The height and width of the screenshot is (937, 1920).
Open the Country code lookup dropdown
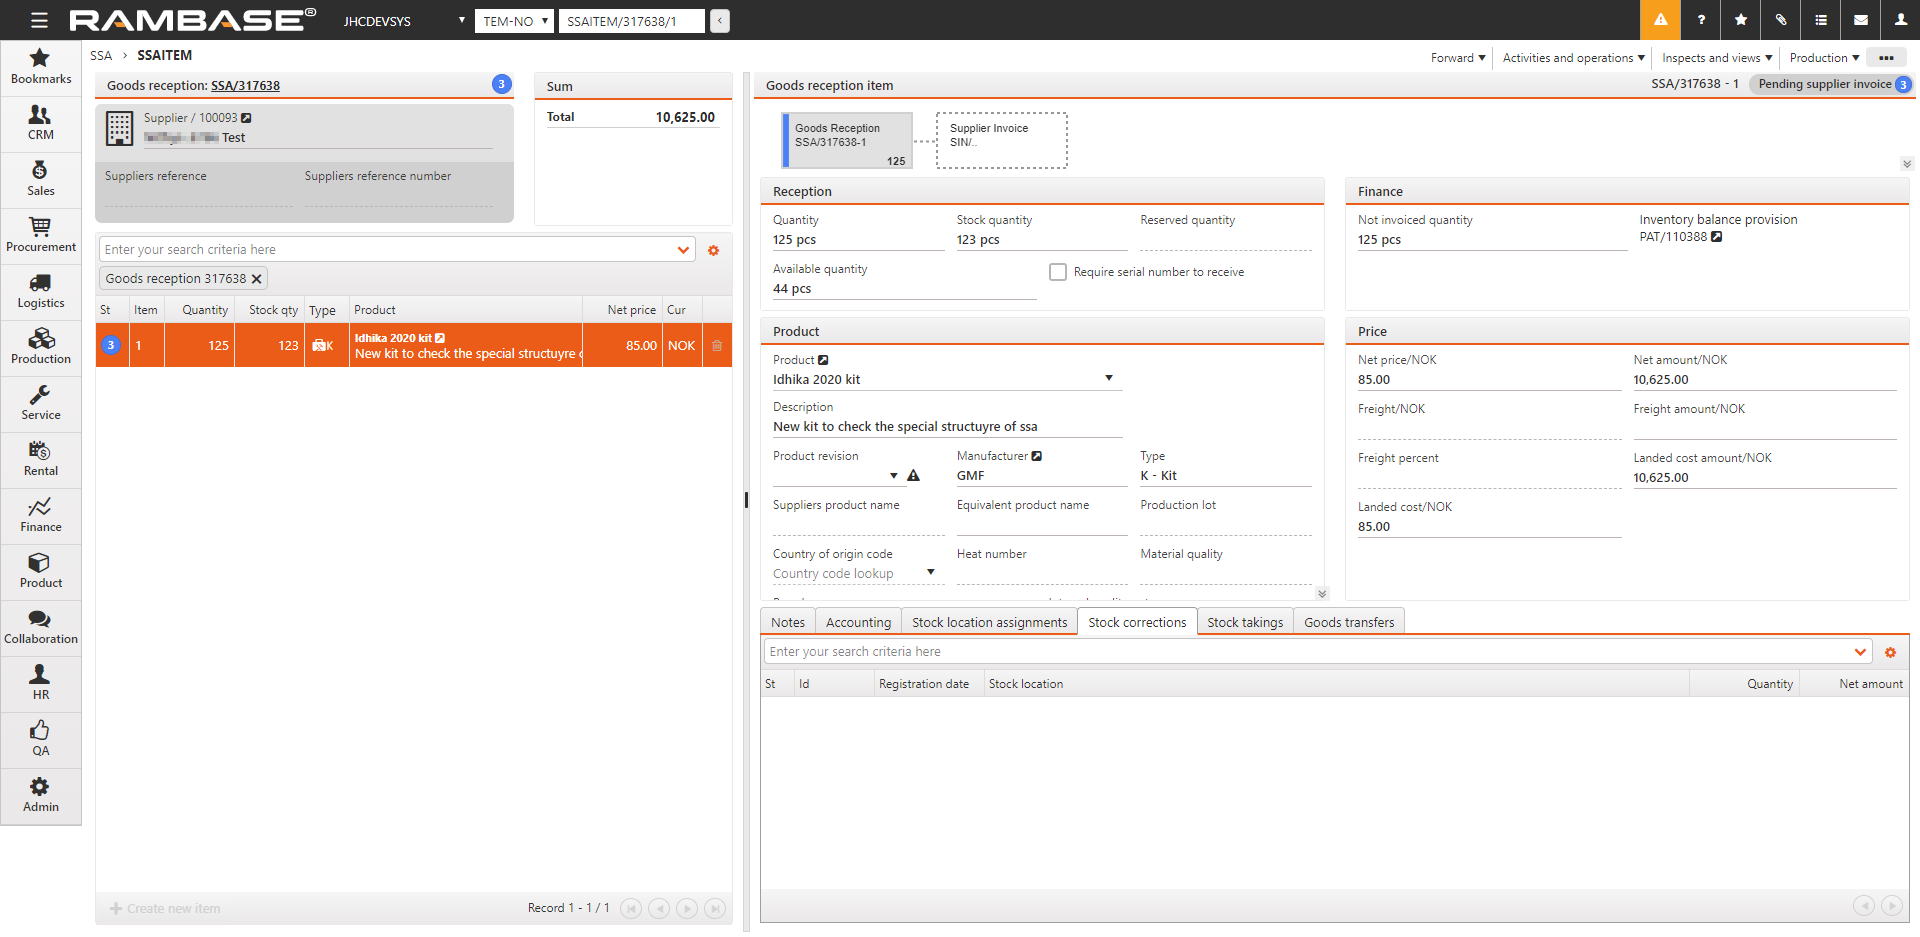pos(930,573)
